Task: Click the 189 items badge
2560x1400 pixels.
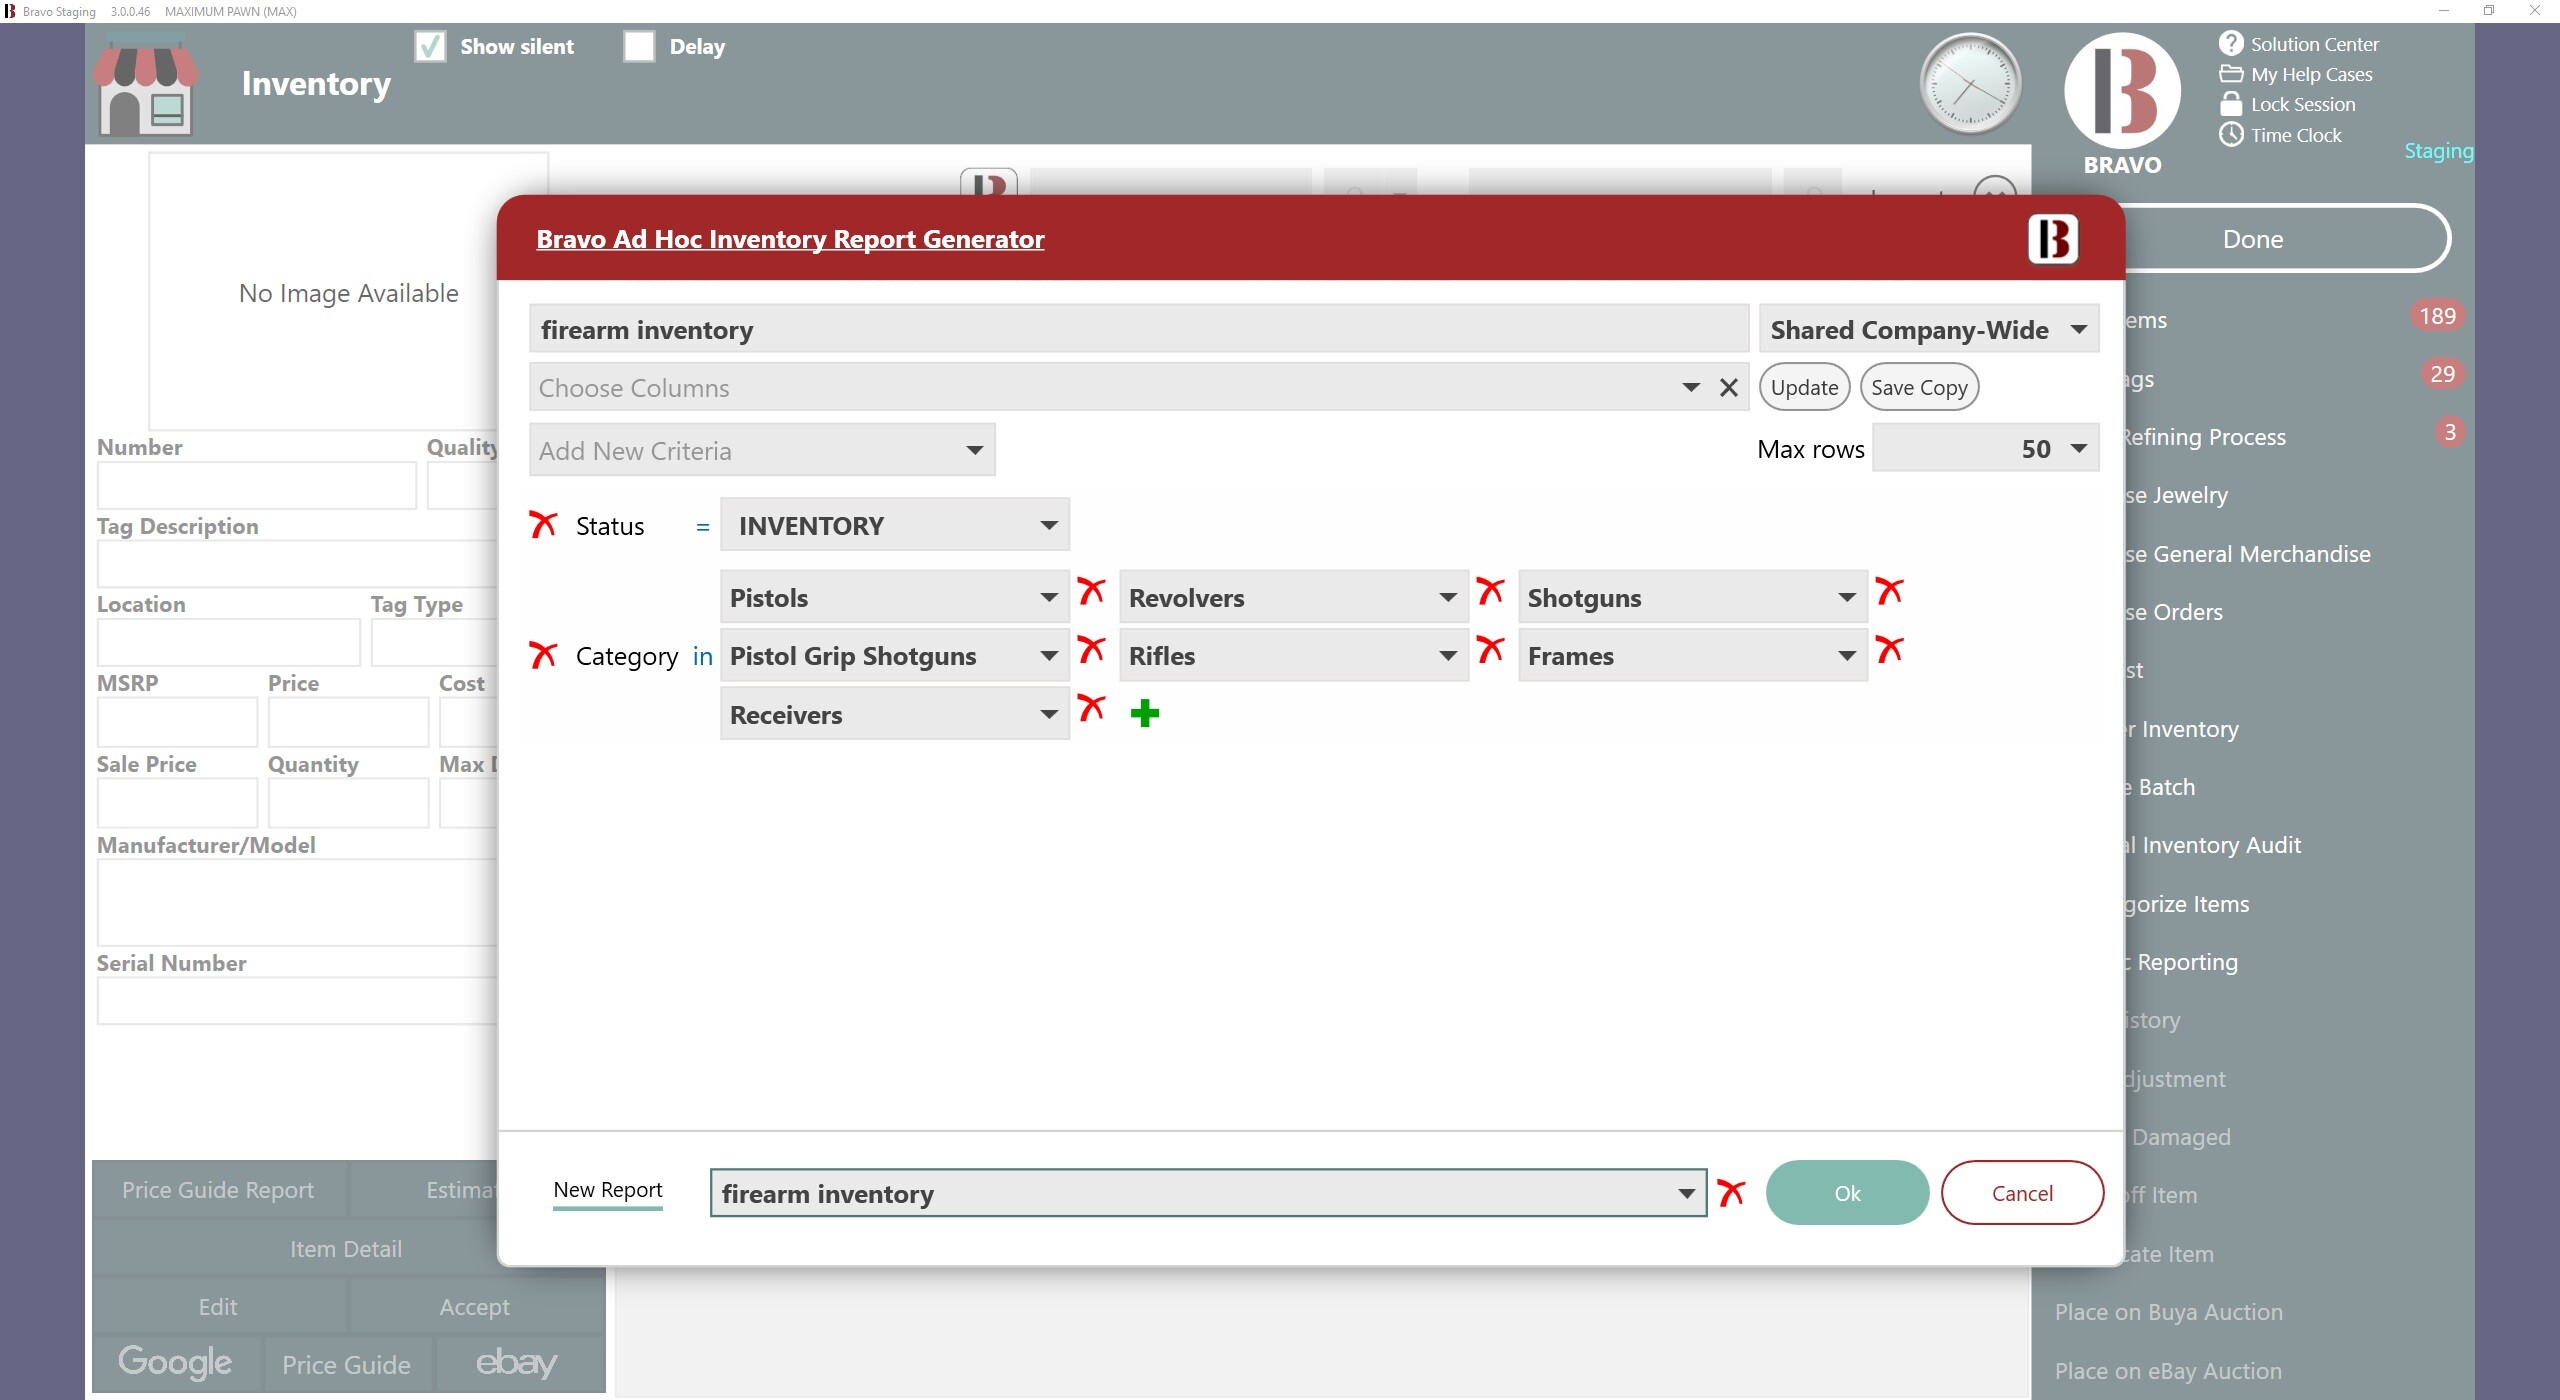Action: [x=2436, y=316]
